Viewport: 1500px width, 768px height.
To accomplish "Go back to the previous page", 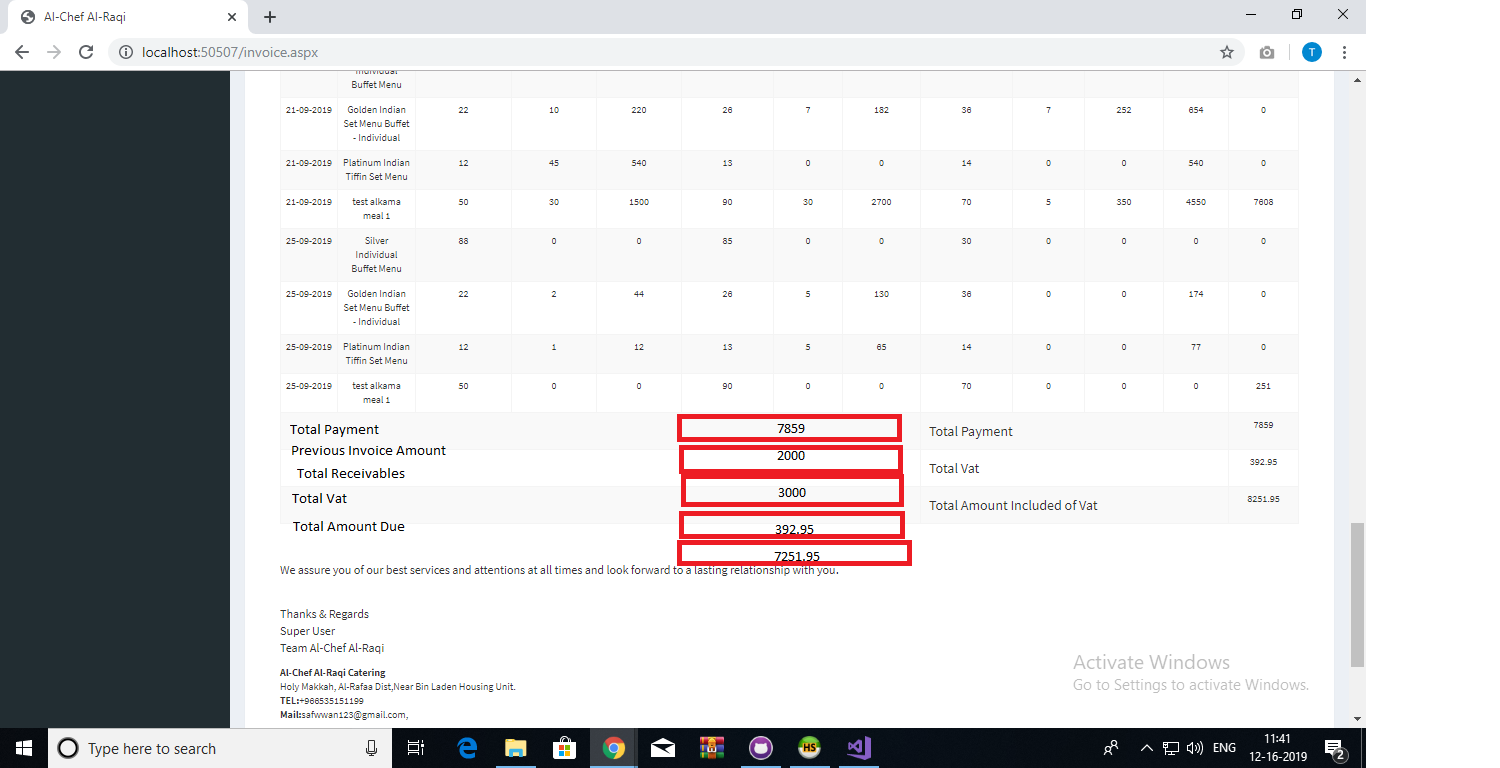I will click(x=22, y=52).
